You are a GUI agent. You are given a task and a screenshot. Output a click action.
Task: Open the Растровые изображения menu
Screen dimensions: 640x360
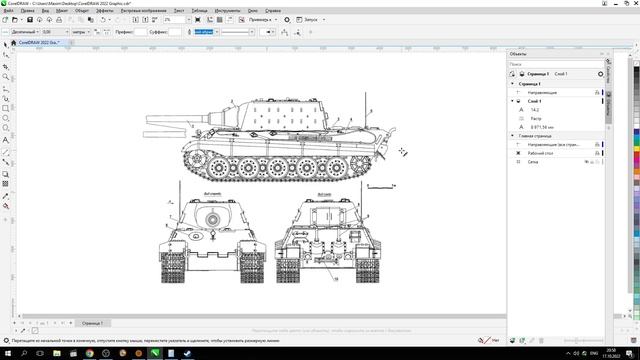[143, 11]
